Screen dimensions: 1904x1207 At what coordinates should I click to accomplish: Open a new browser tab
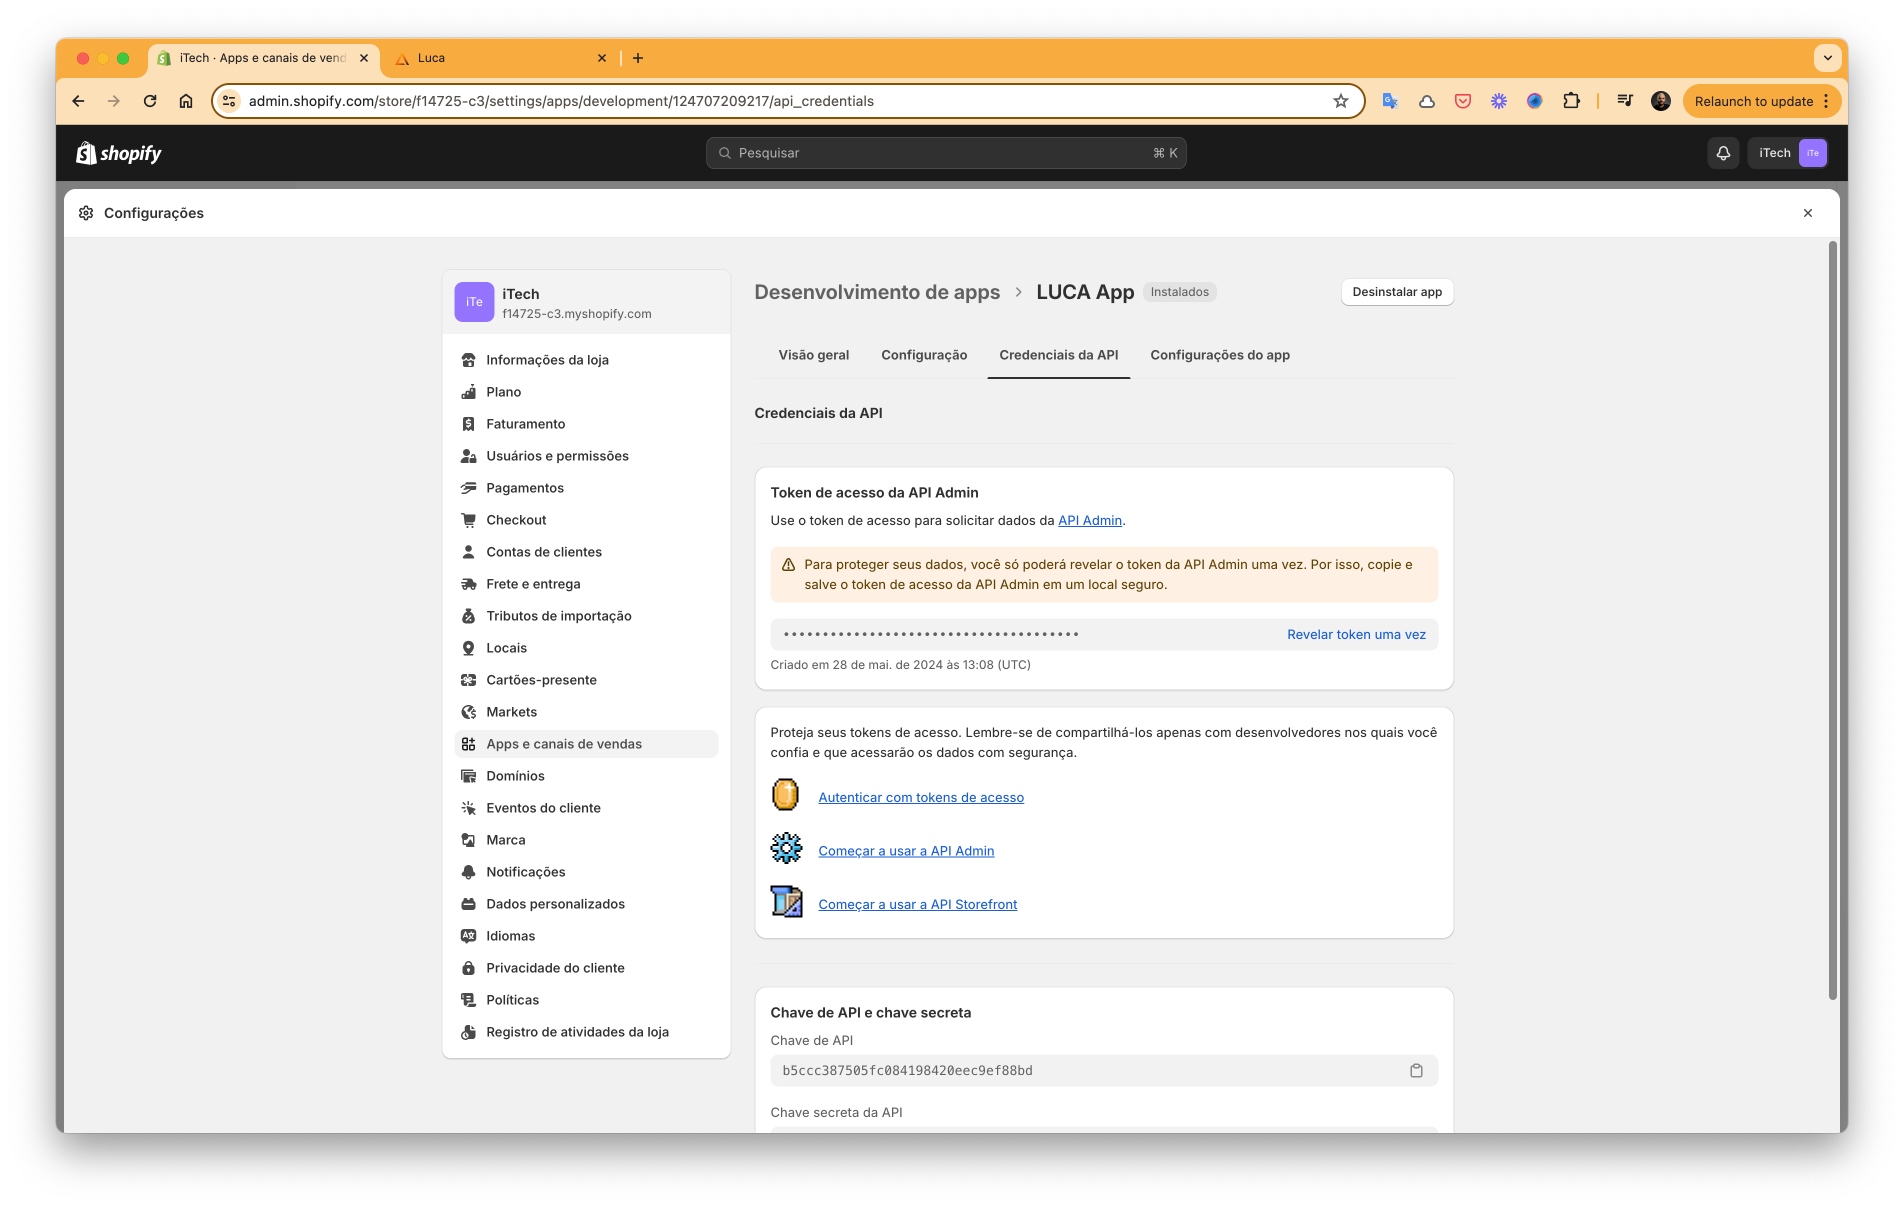click(638, 58)
